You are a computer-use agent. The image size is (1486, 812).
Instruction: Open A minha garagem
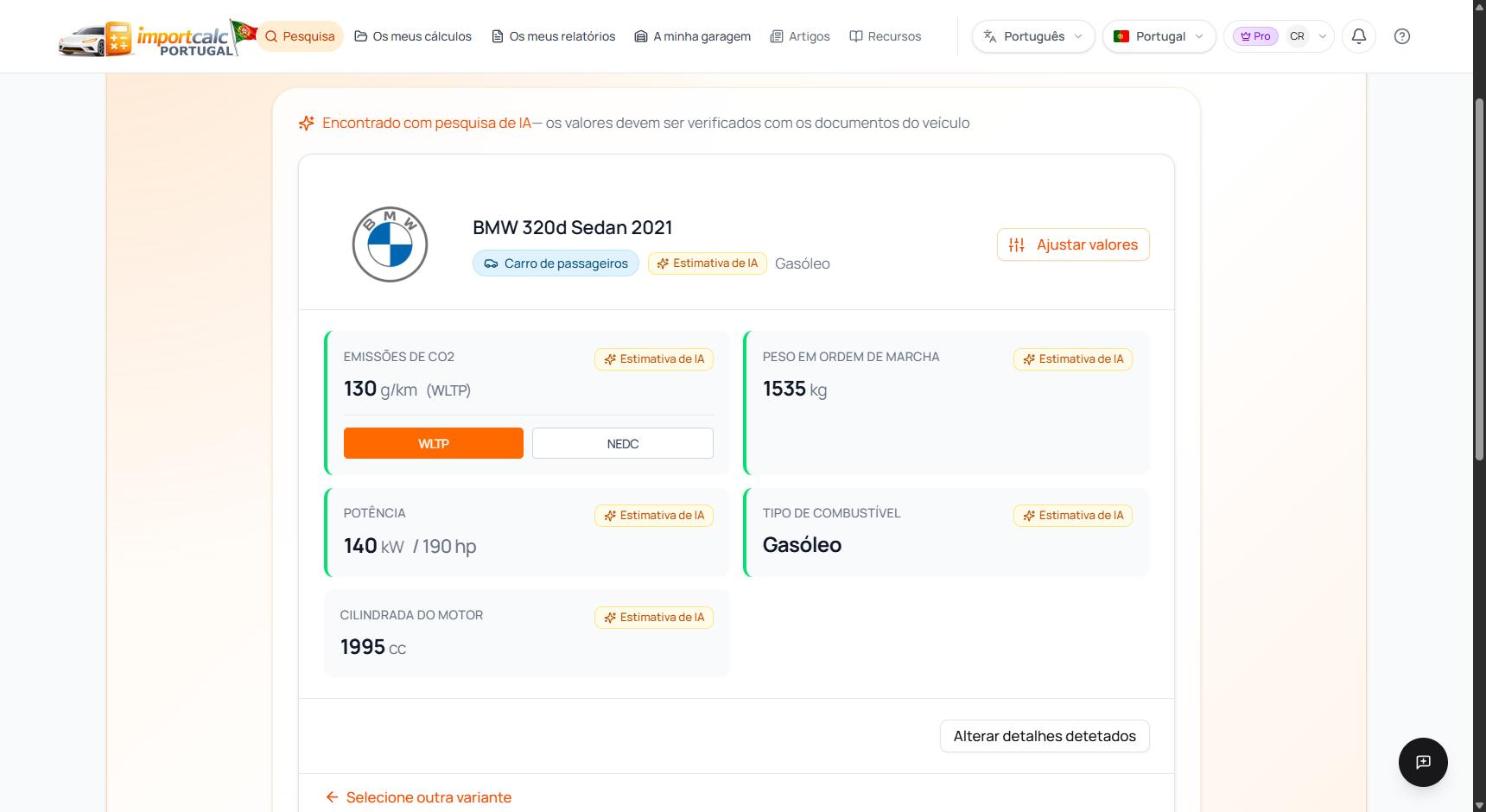pos(692,36)
